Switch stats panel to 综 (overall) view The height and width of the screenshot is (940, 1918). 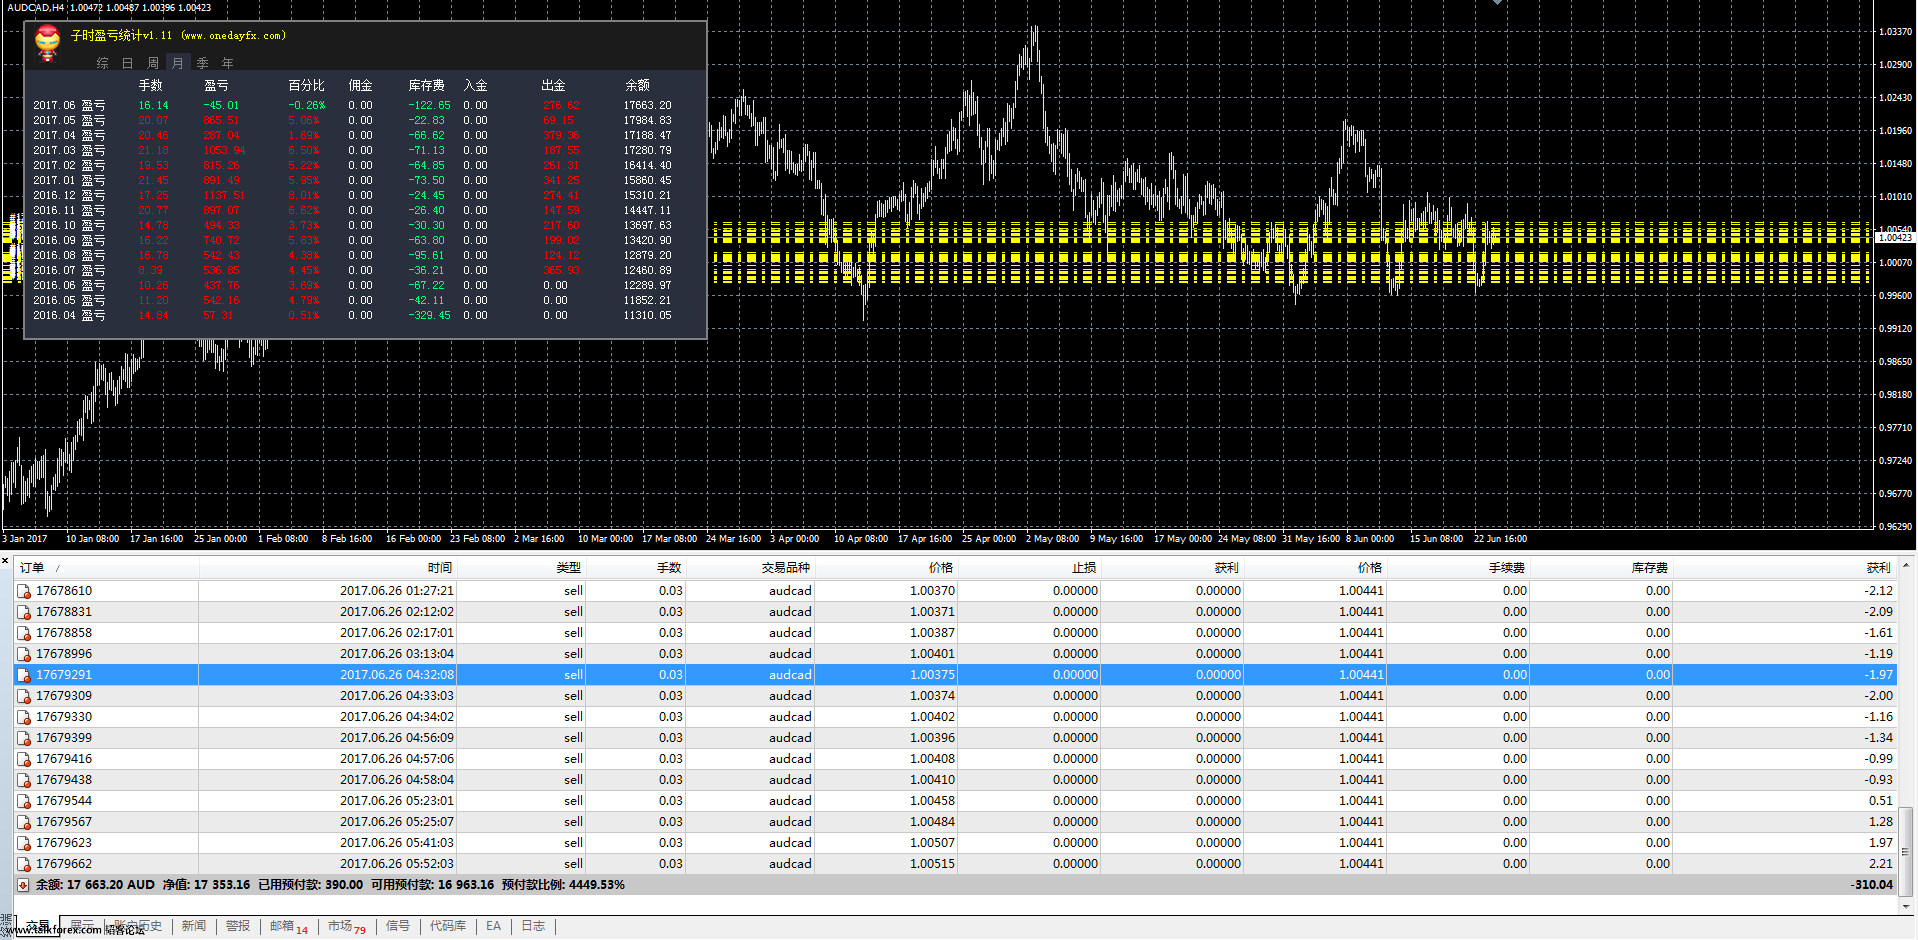[x=102, y=63]
